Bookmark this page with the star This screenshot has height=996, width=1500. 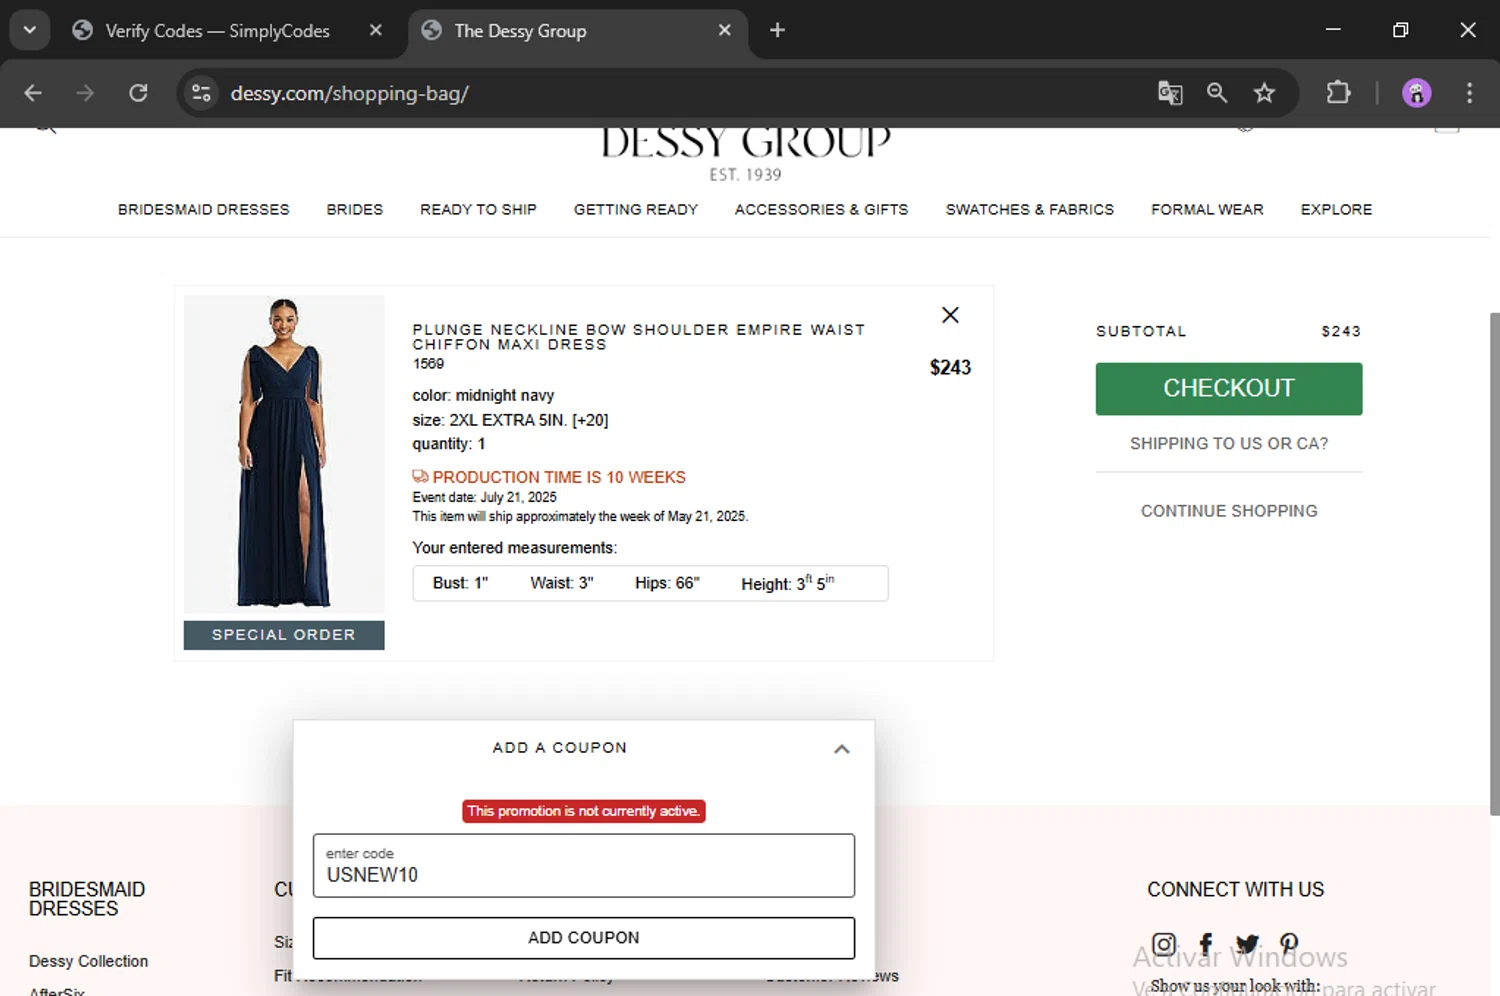1264,93
